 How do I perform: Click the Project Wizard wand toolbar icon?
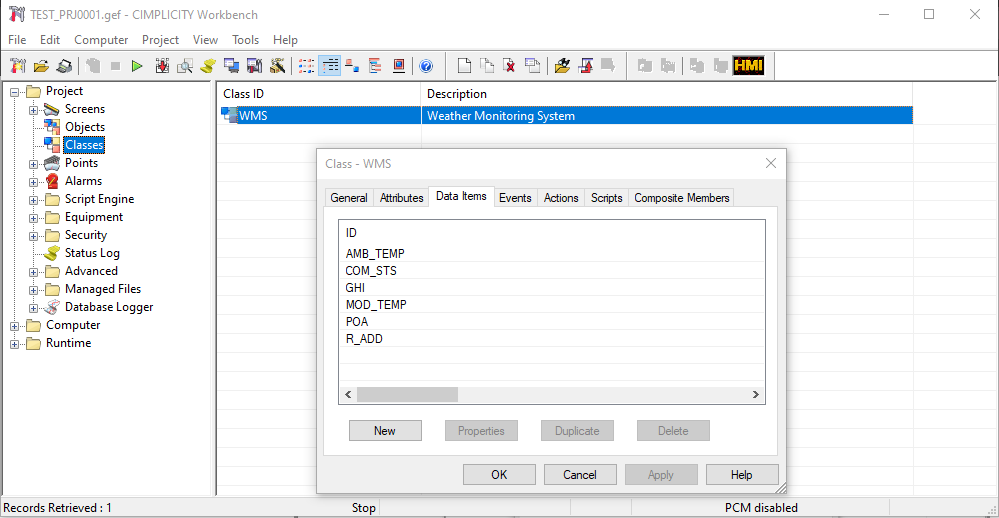coord(277,66)
